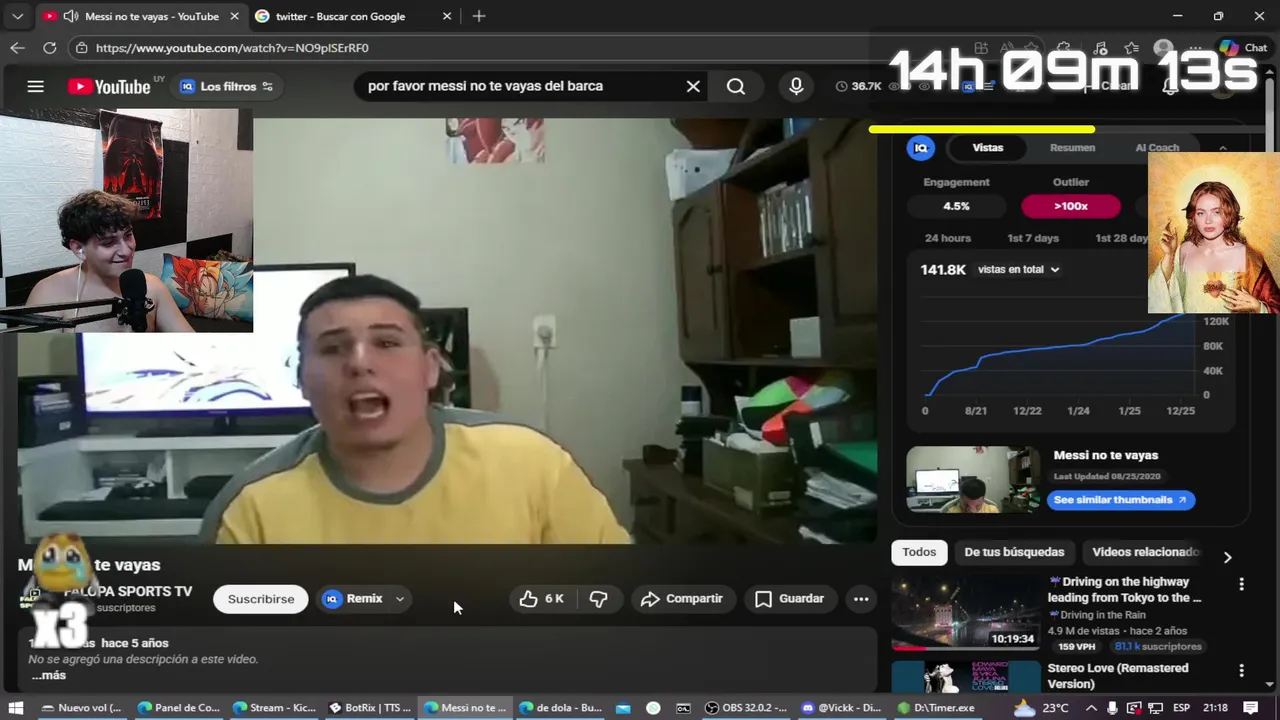Open the Windows Start menu

pyautogui.click(x=16, y=708)
